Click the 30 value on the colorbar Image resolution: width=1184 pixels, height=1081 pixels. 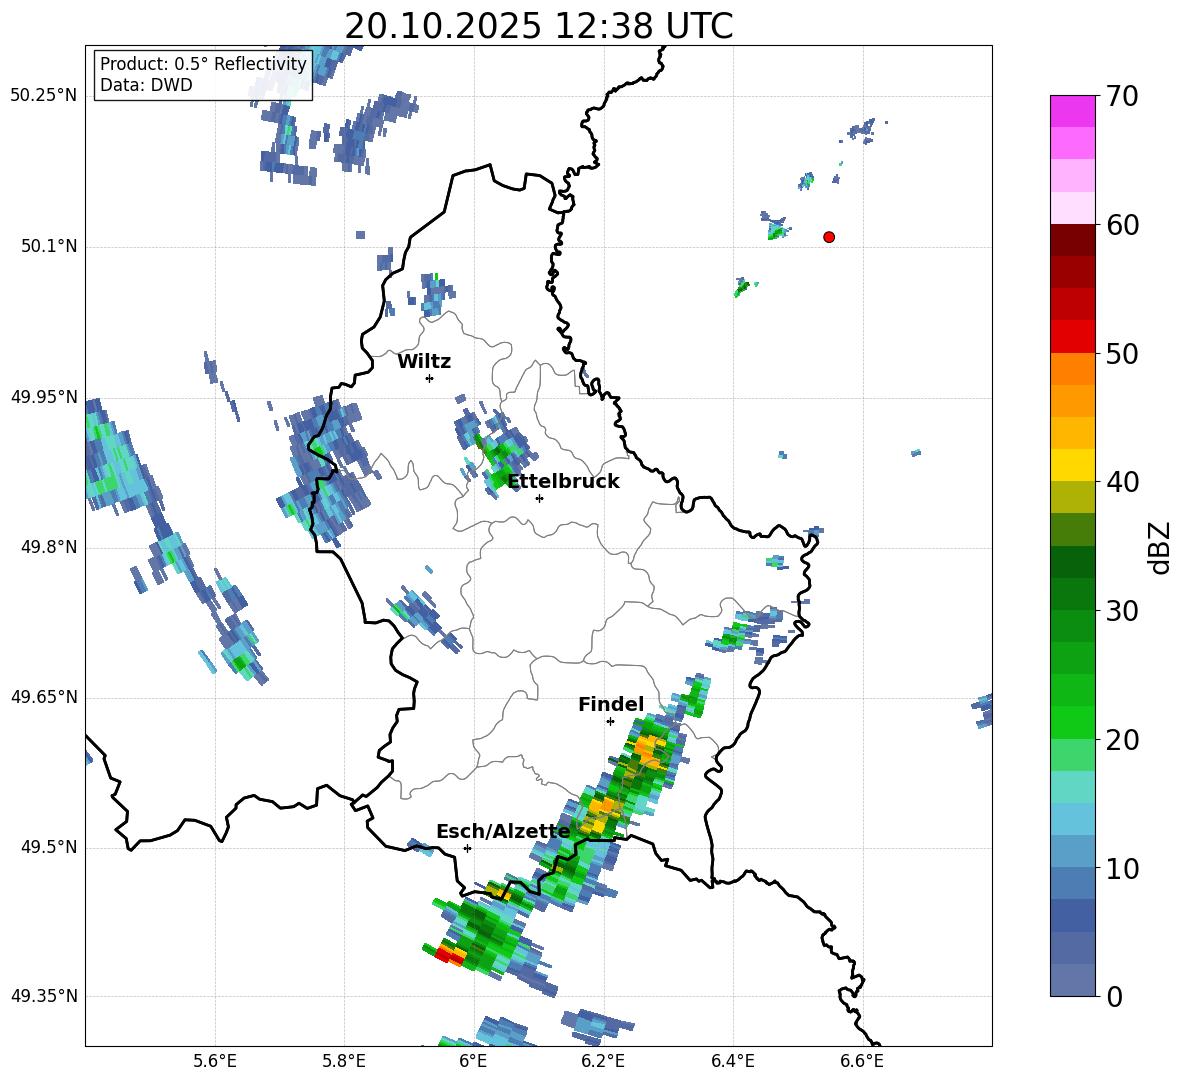1122,611
